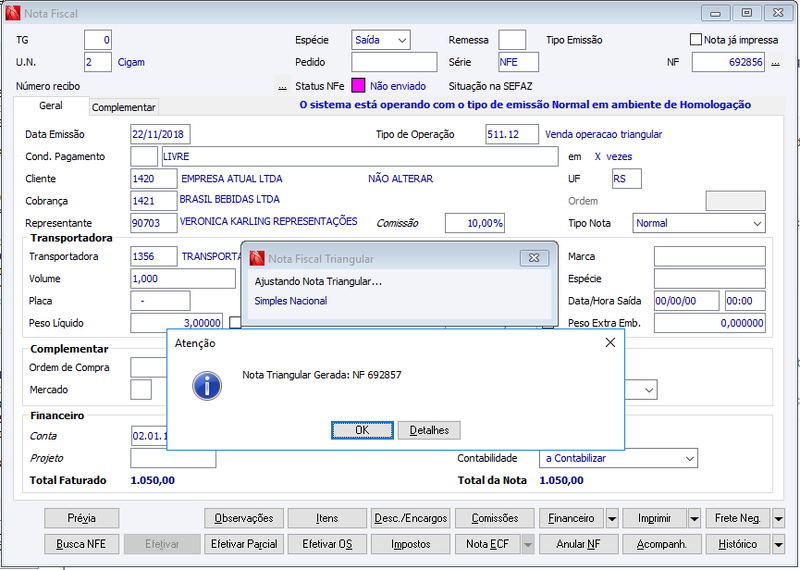Confirm the Atenção message with OK
800x570 pixels.
[x=362, y=430]
